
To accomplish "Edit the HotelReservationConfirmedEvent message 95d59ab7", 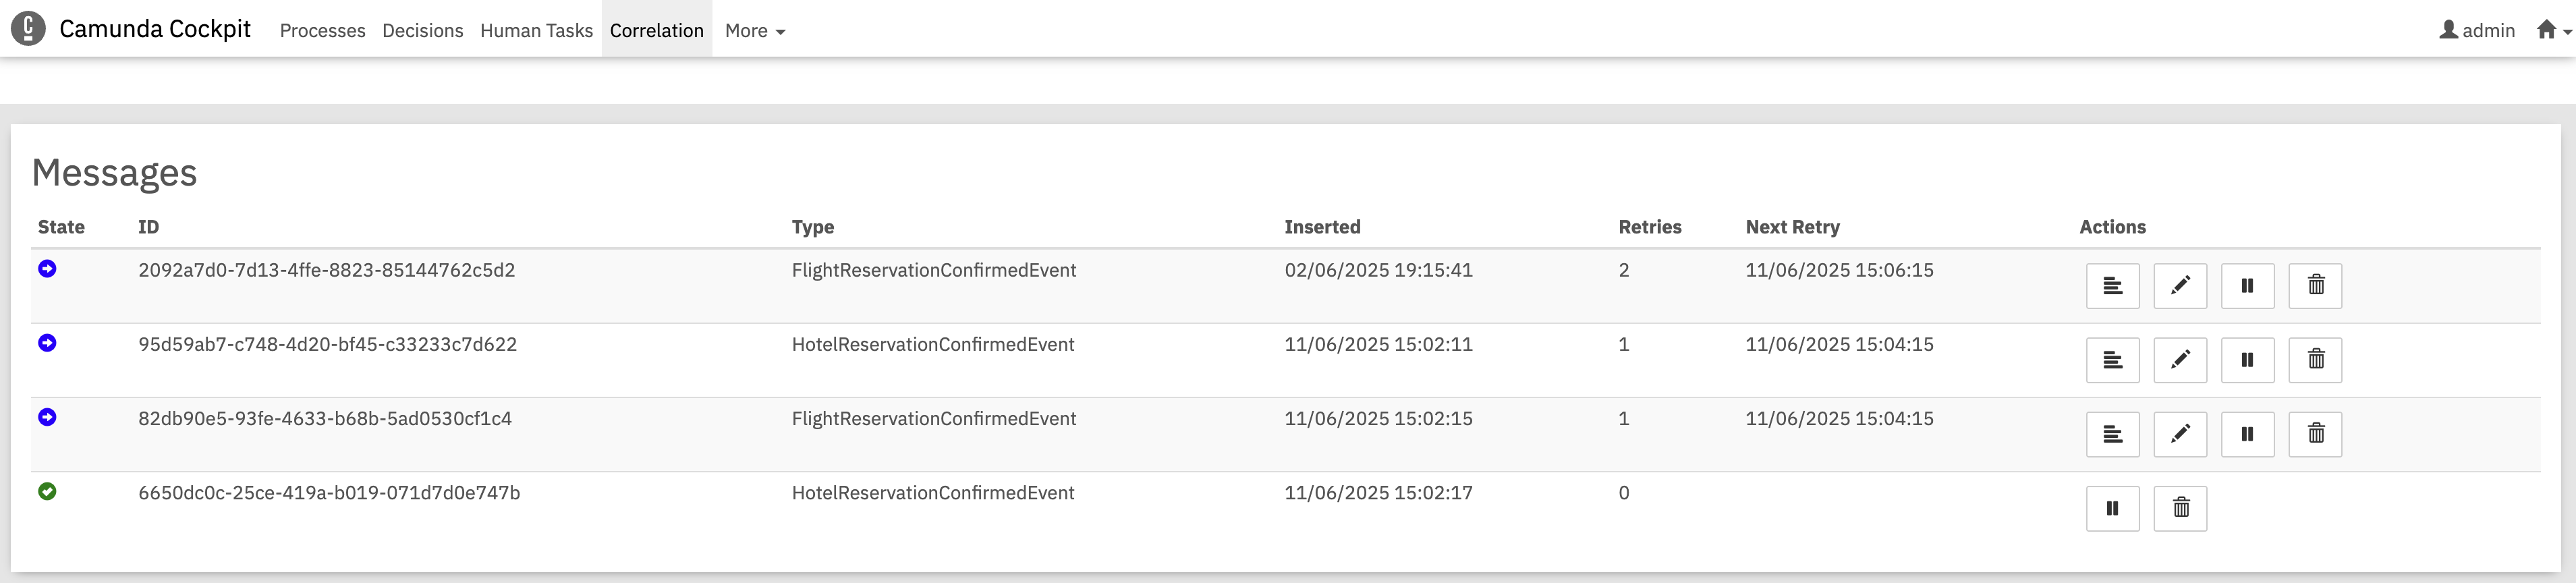I will point(2180,359).
